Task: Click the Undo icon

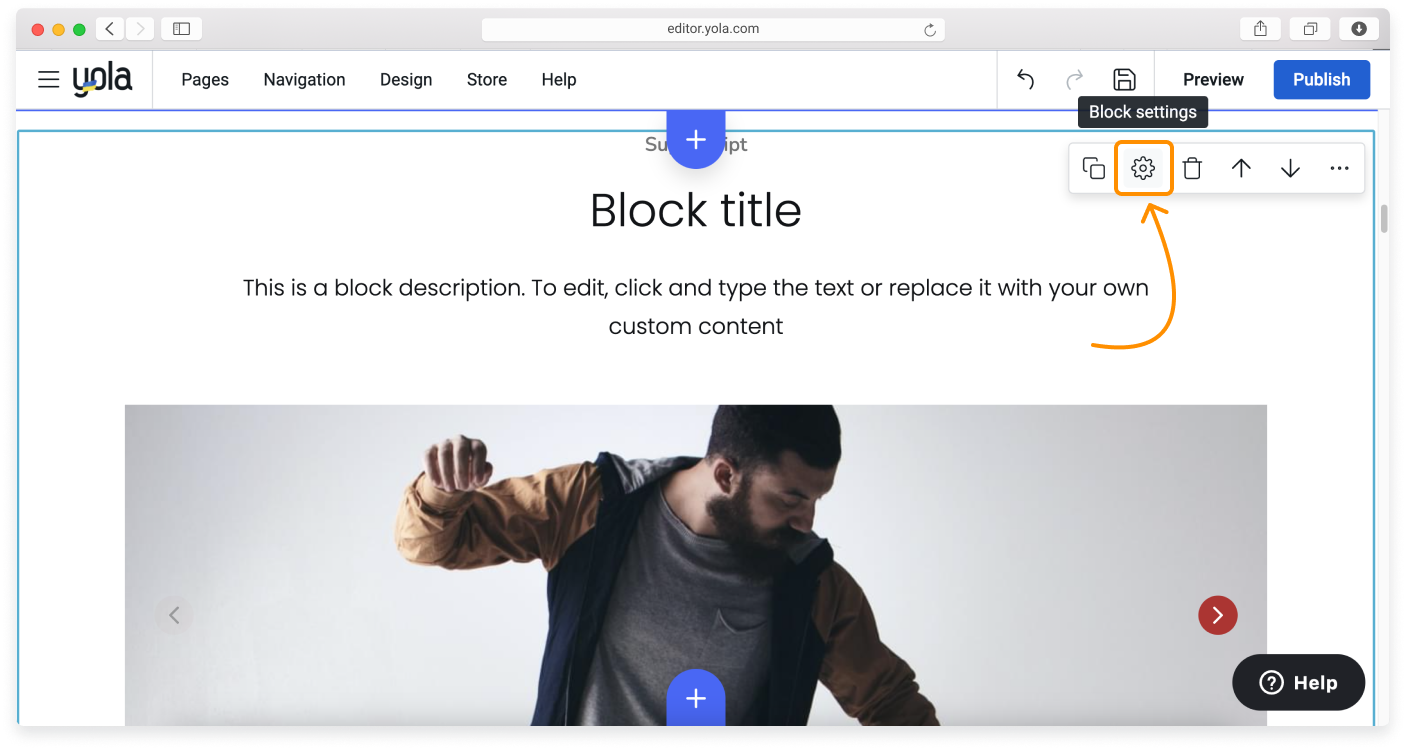Action: point(1024,79)
